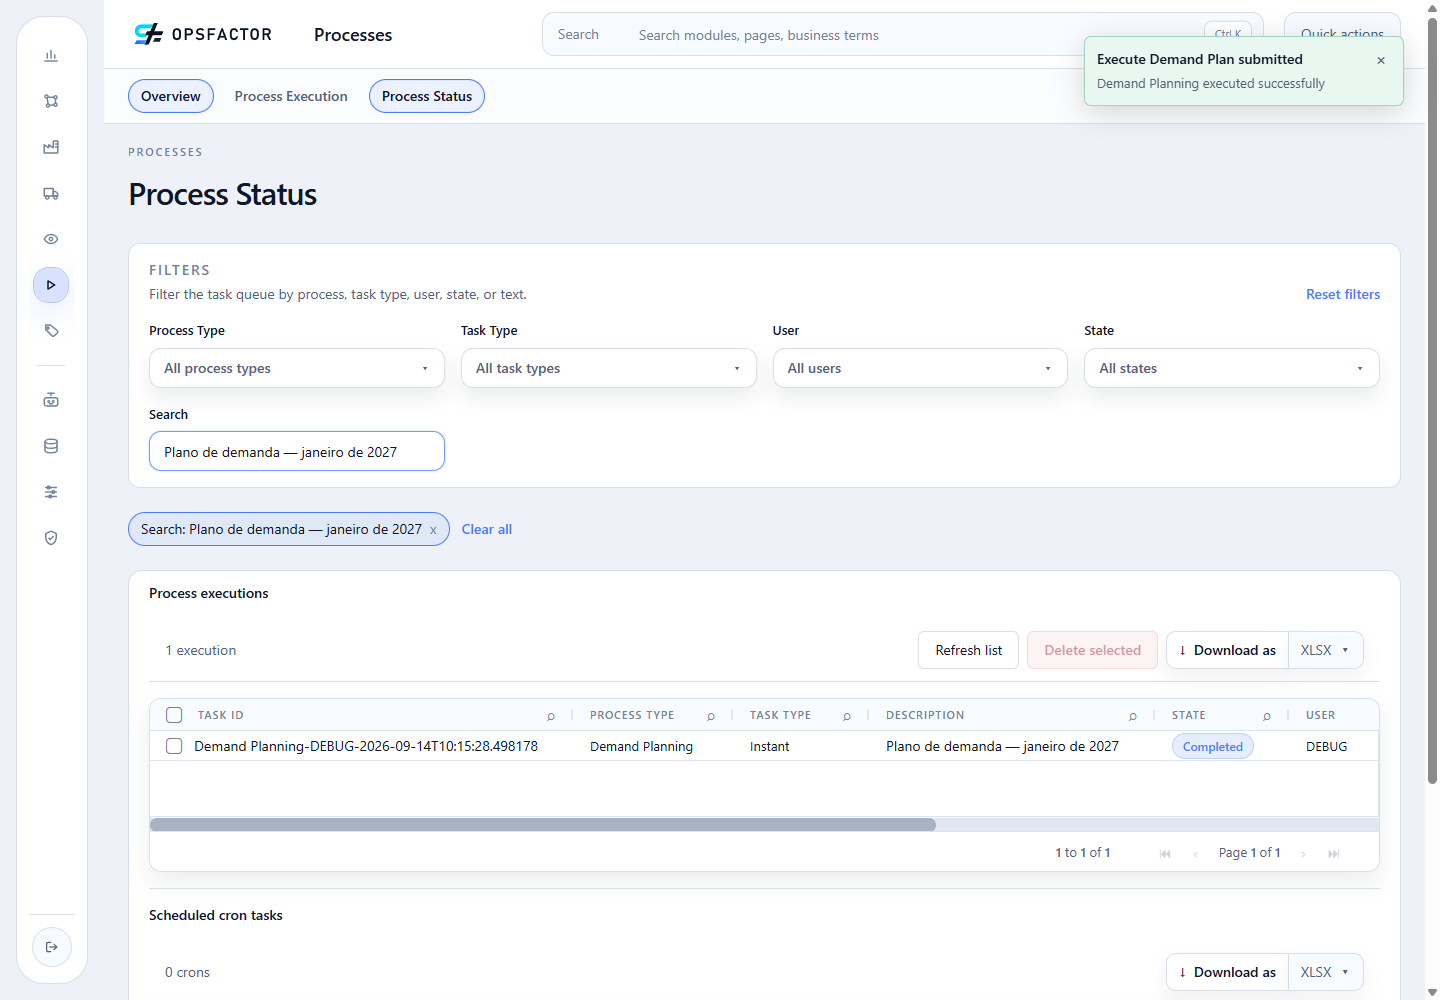This screenshot has width=1440, height=1000.
Task: Open the State filter dropdown
Action: tap(1232, 368)
